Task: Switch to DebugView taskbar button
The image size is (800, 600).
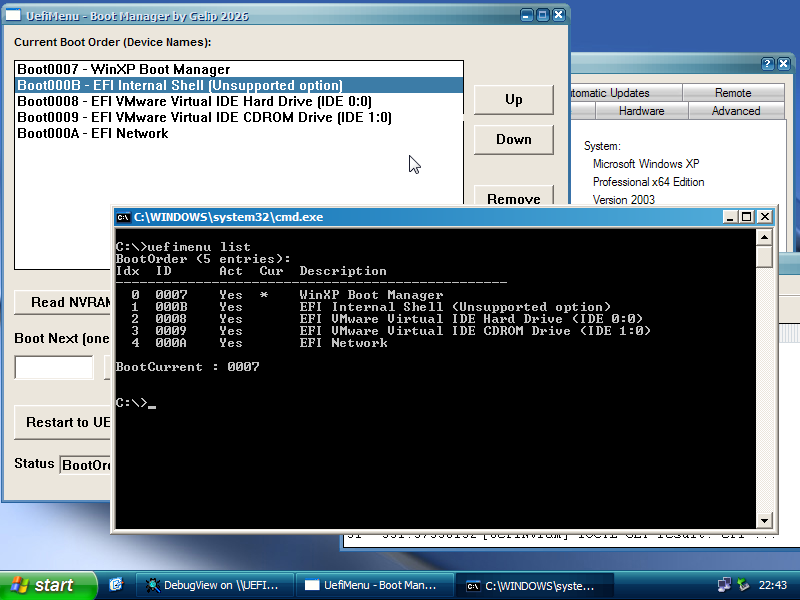Action: (x=215, y=585)
